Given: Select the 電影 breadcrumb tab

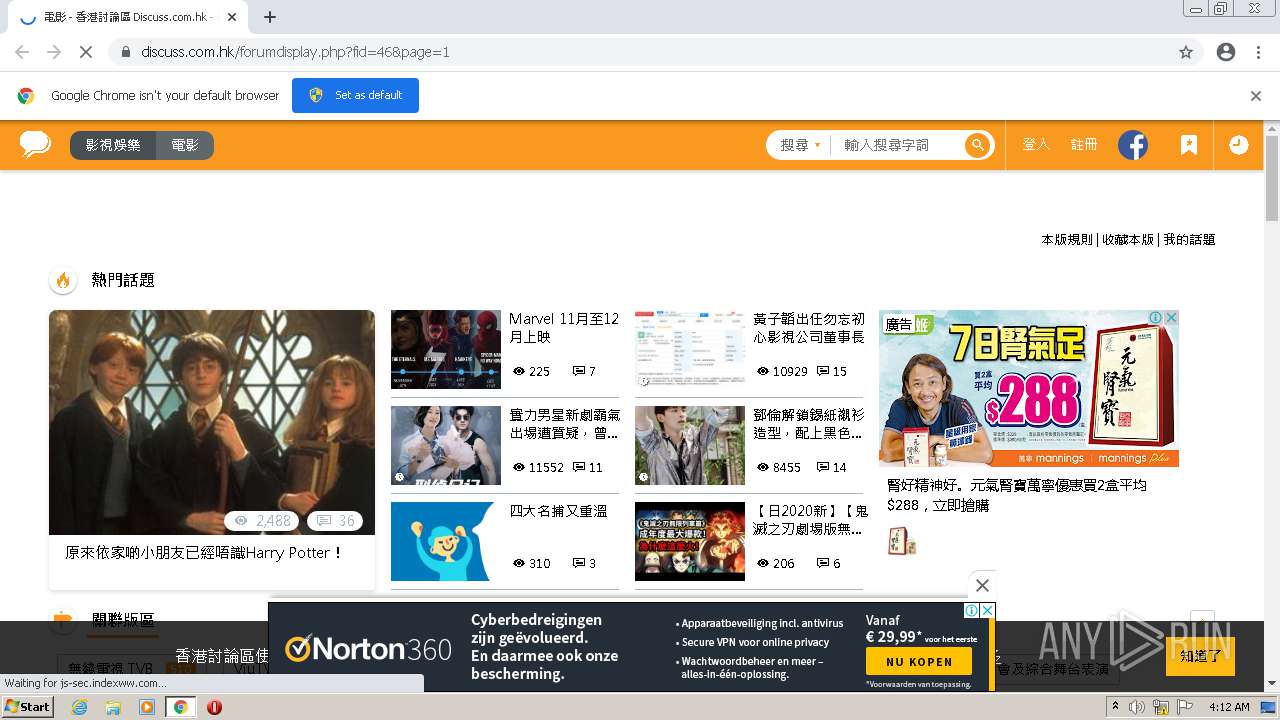Looking at the screenshot, I should coord(185,145).
